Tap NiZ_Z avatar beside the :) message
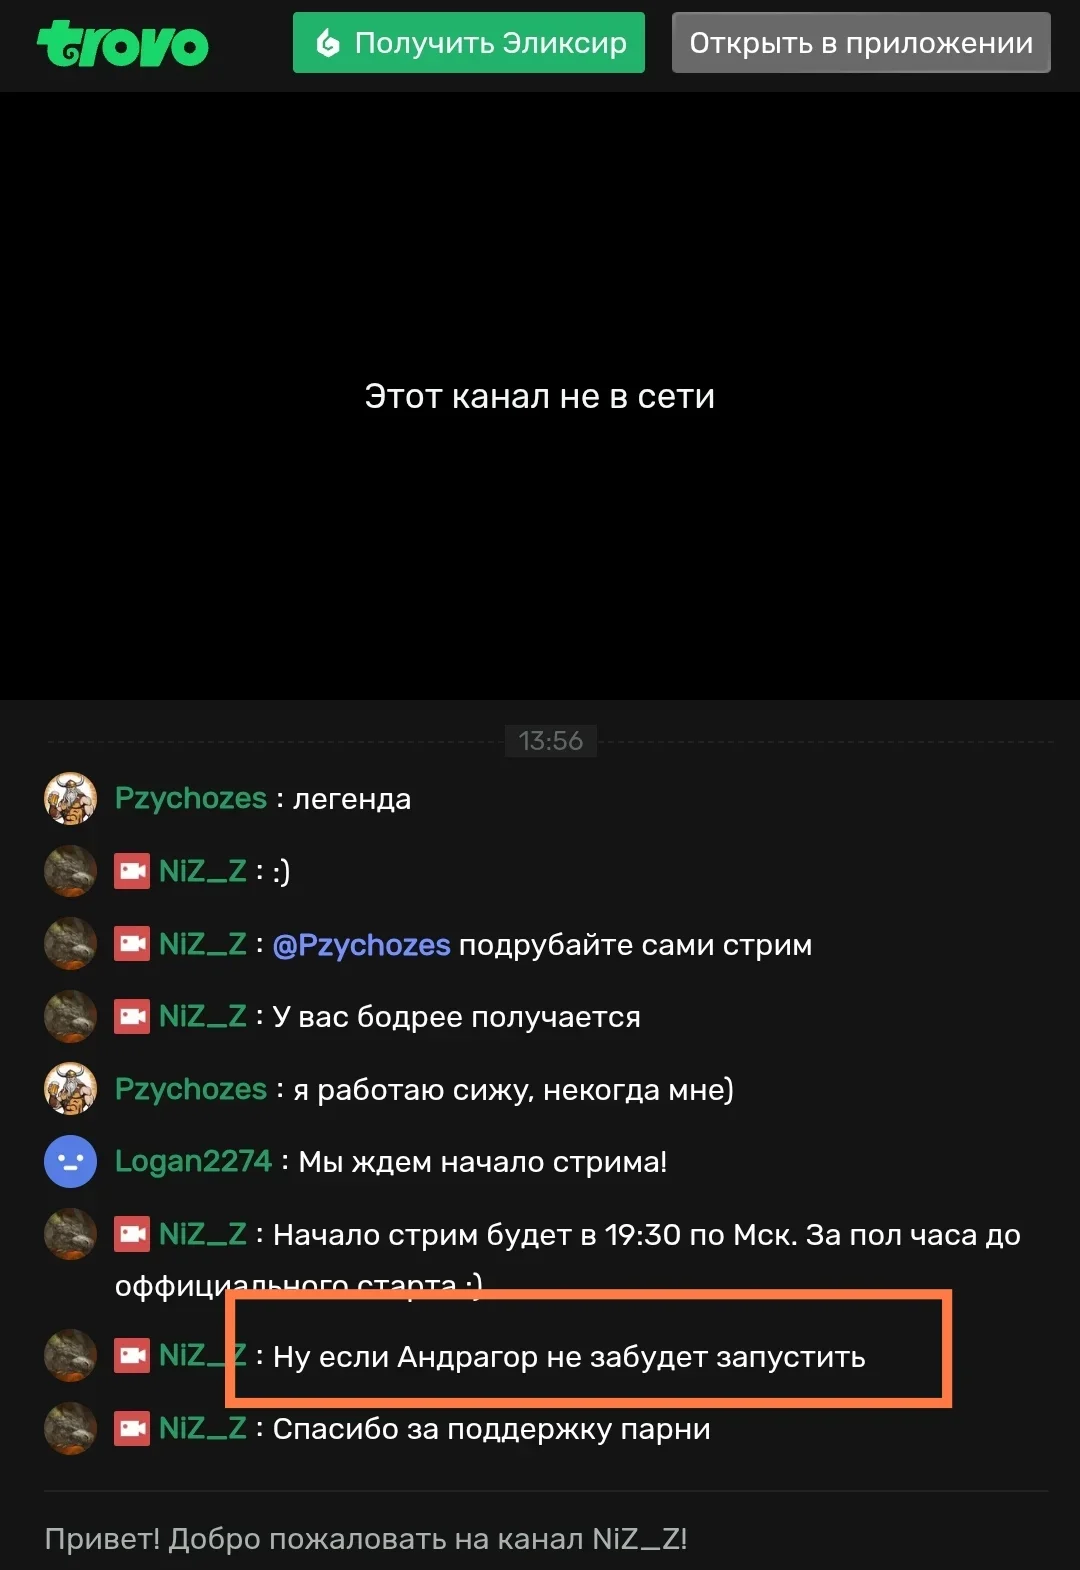 [x=70, y=871]
